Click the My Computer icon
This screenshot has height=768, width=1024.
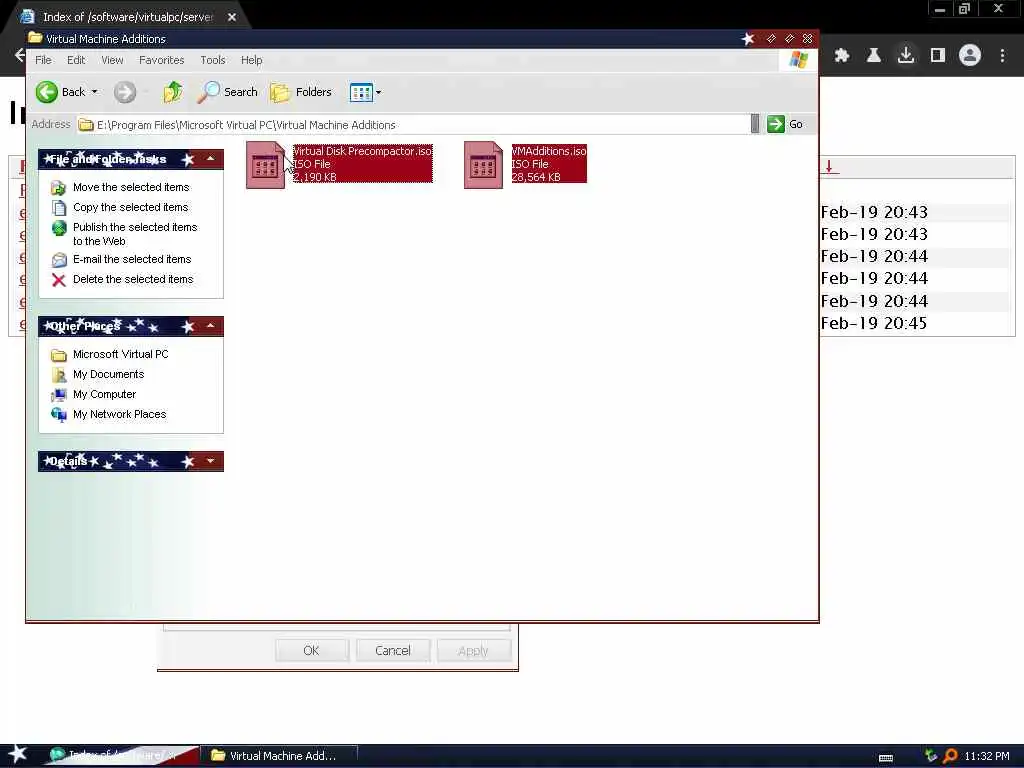pos(59,395)
